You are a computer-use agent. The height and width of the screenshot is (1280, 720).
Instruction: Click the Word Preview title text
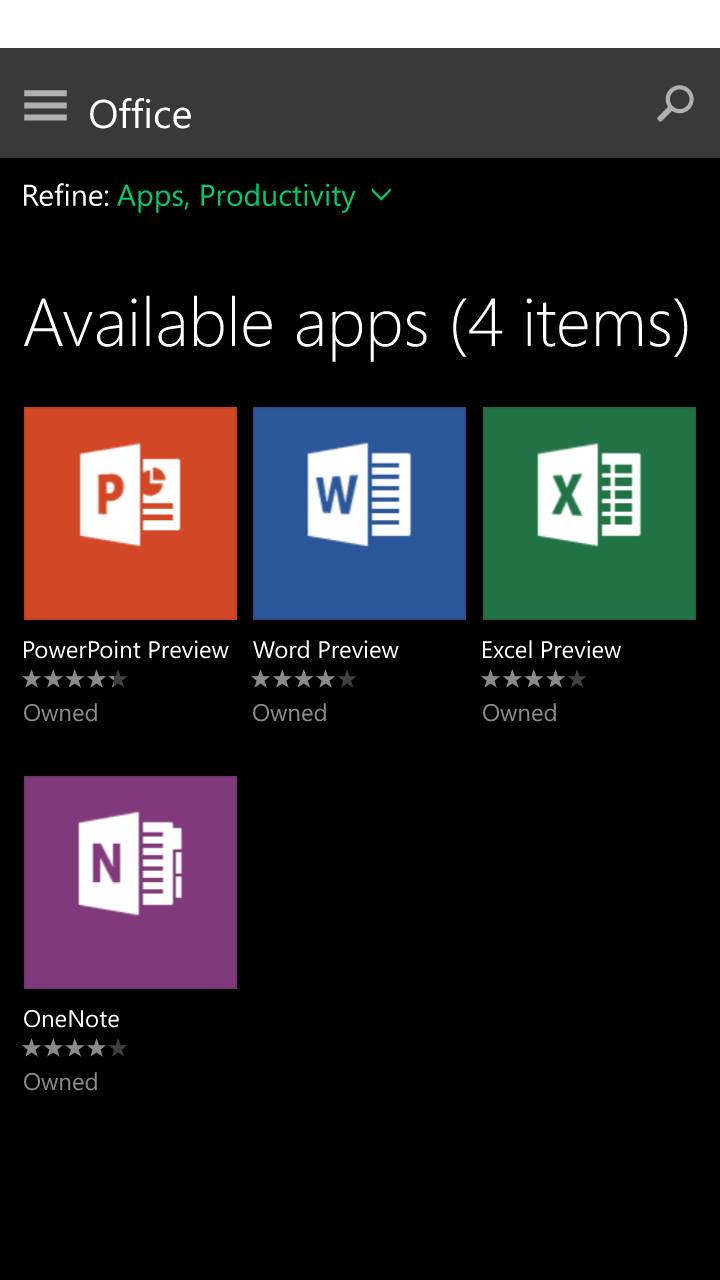tap(326, 650)
